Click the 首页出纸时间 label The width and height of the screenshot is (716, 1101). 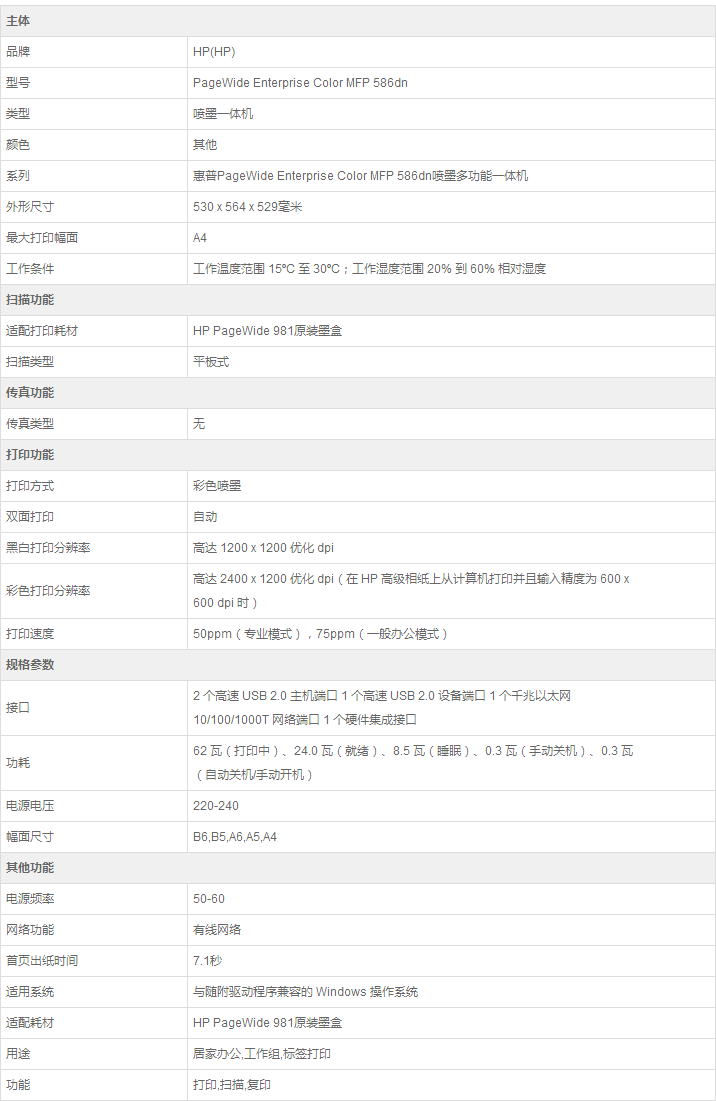[x=42, y=961]
